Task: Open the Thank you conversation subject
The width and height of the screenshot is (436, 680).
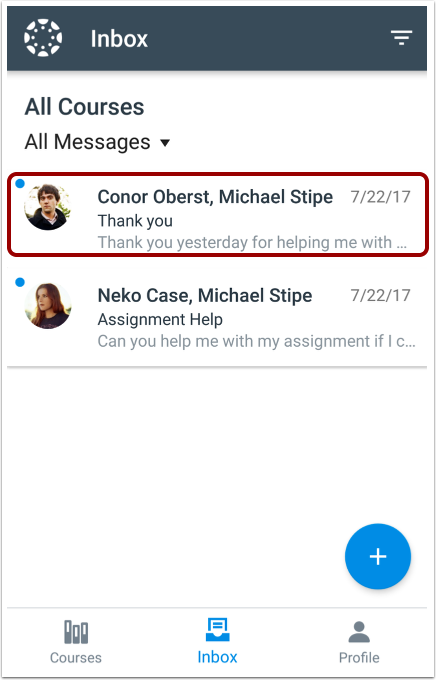Action: [135, 221]
